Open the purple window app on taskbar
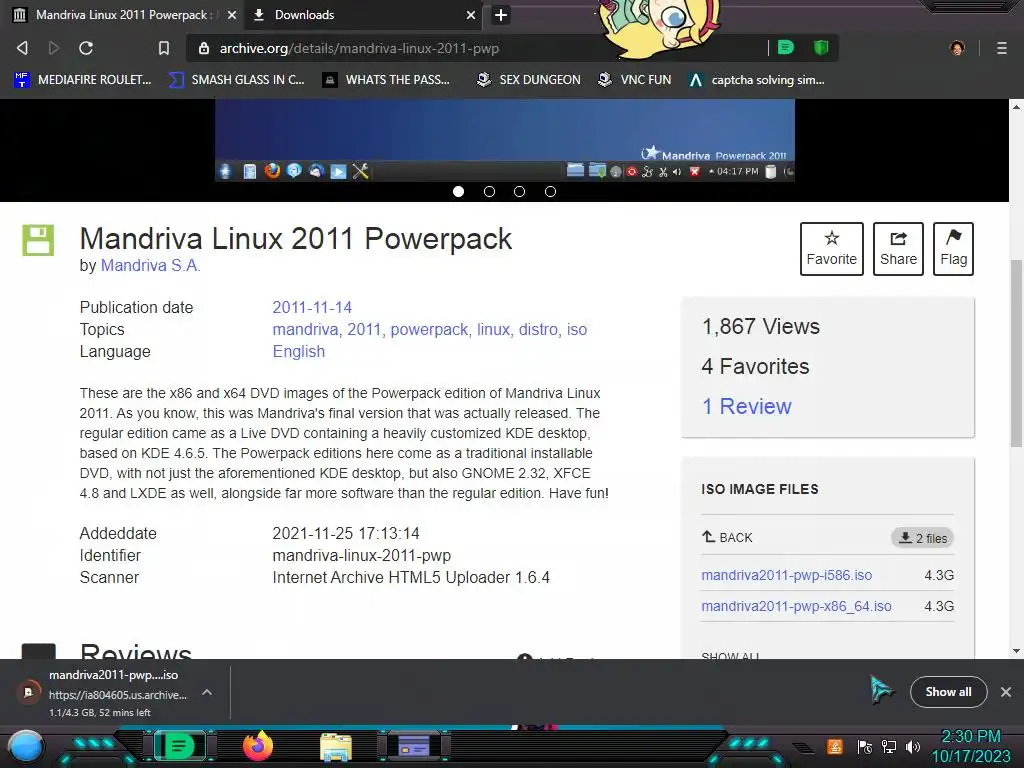 point(413,746)
